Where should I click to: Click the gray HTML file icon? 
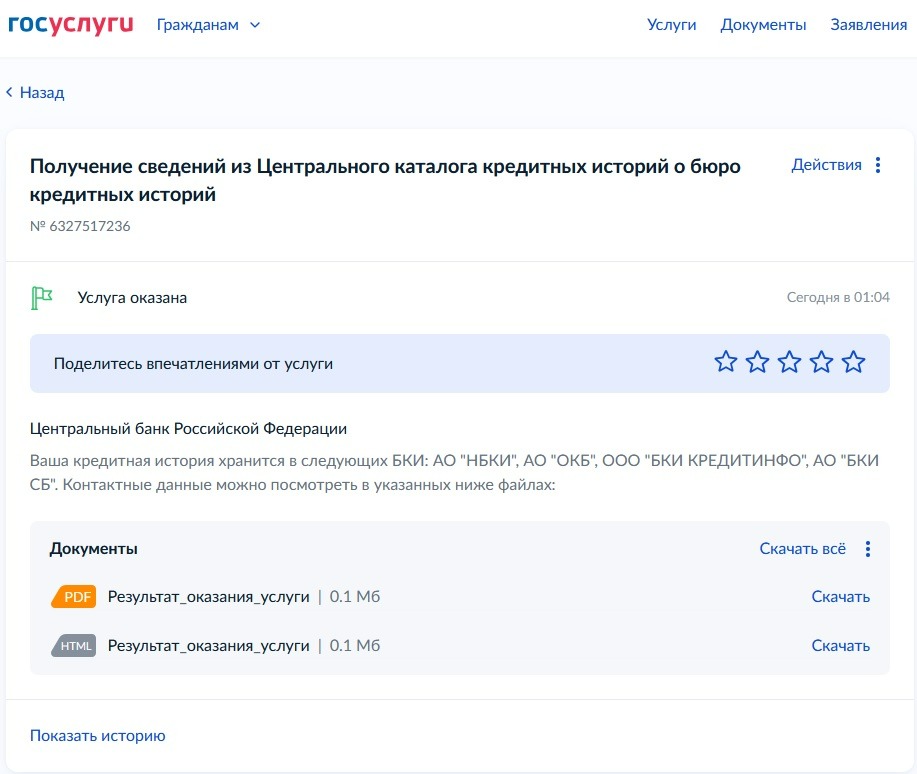tap(73, 646)
